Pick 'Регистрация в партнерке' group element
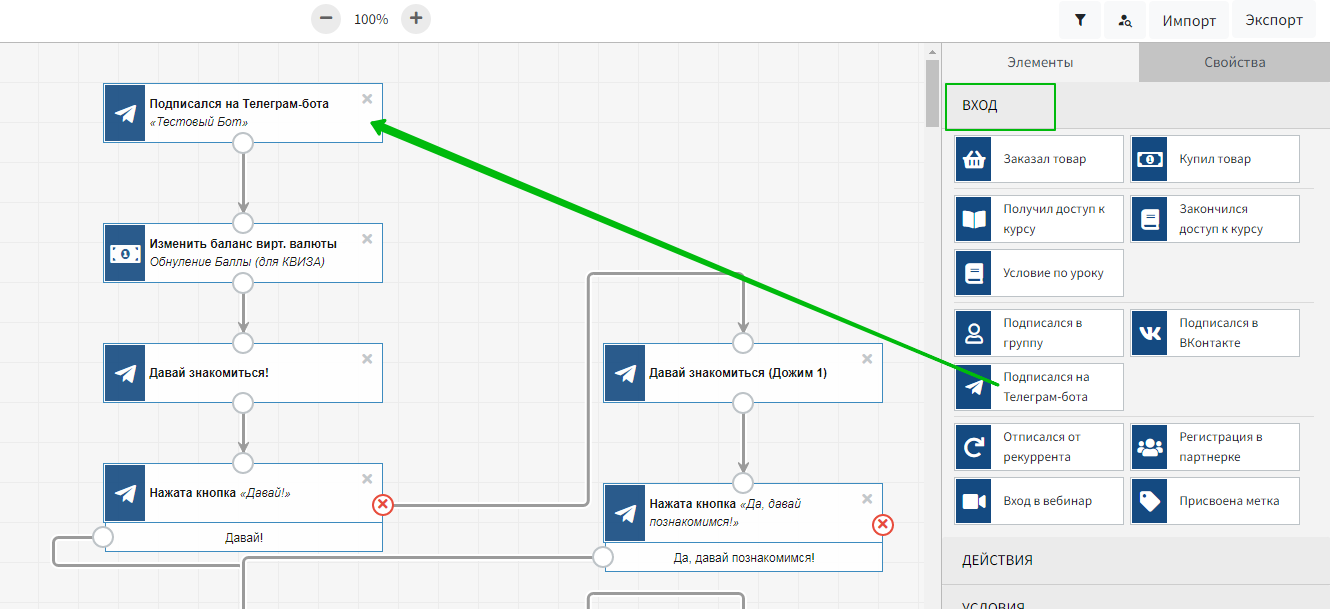 [1214, 447]
